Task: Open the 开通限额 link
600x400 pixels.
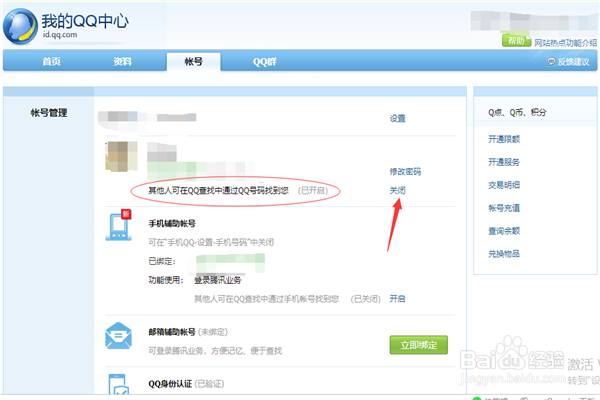Action: [x=504, y=139]
